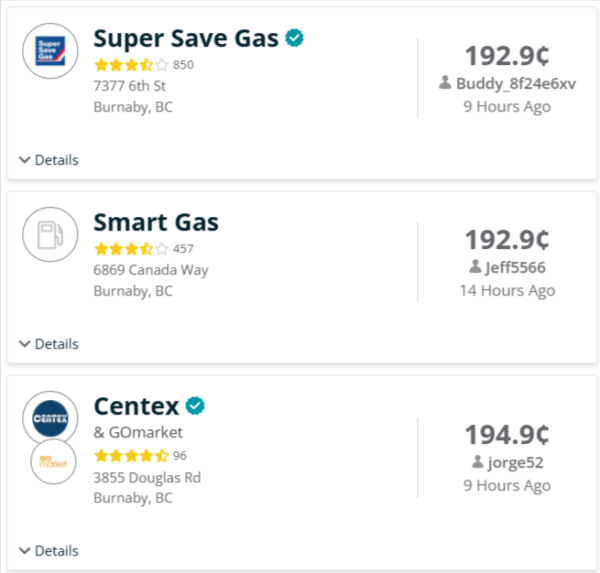Image resolution: width=600 pixels, height=573 pixels.
Task: Click the Centex brand logo icon
Action: coord(50,418)
